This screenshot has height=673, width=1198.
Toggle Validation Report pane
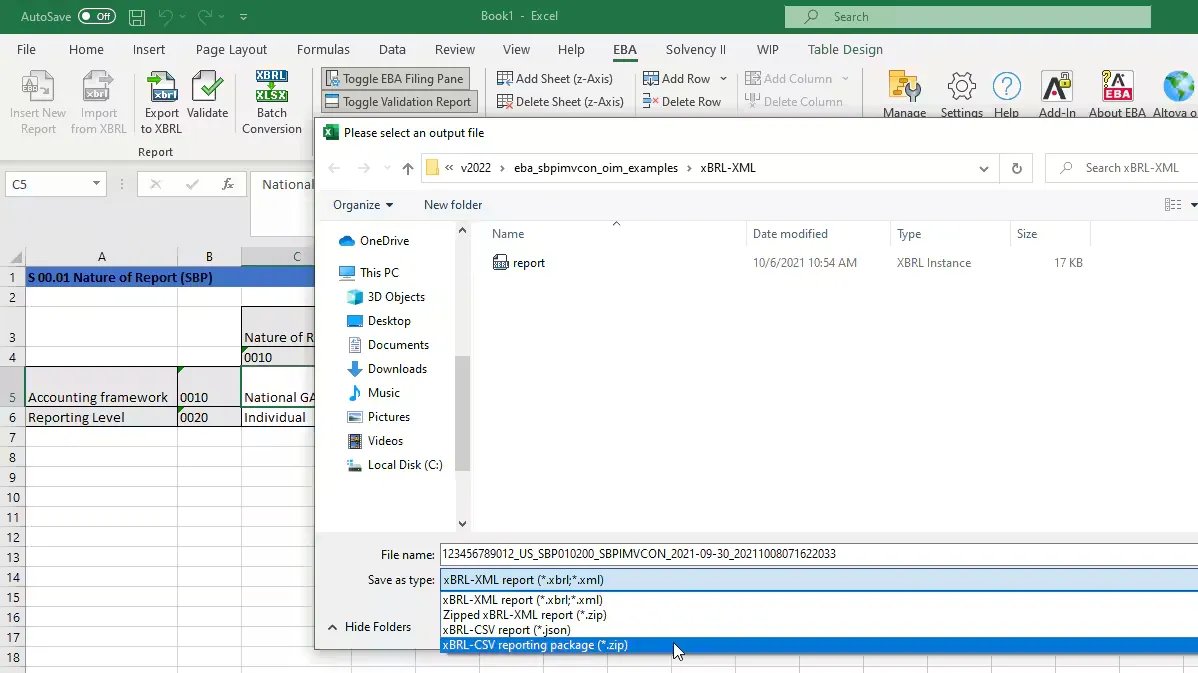pos(397,102)
